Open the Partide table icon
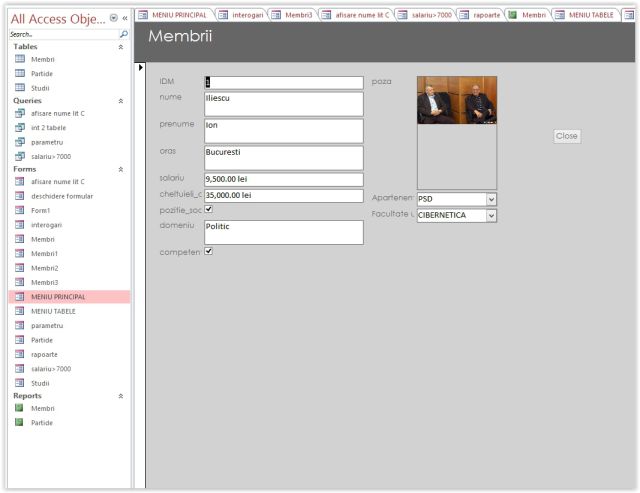The width and height of the screenshot is (640, 493). (20, 73)
